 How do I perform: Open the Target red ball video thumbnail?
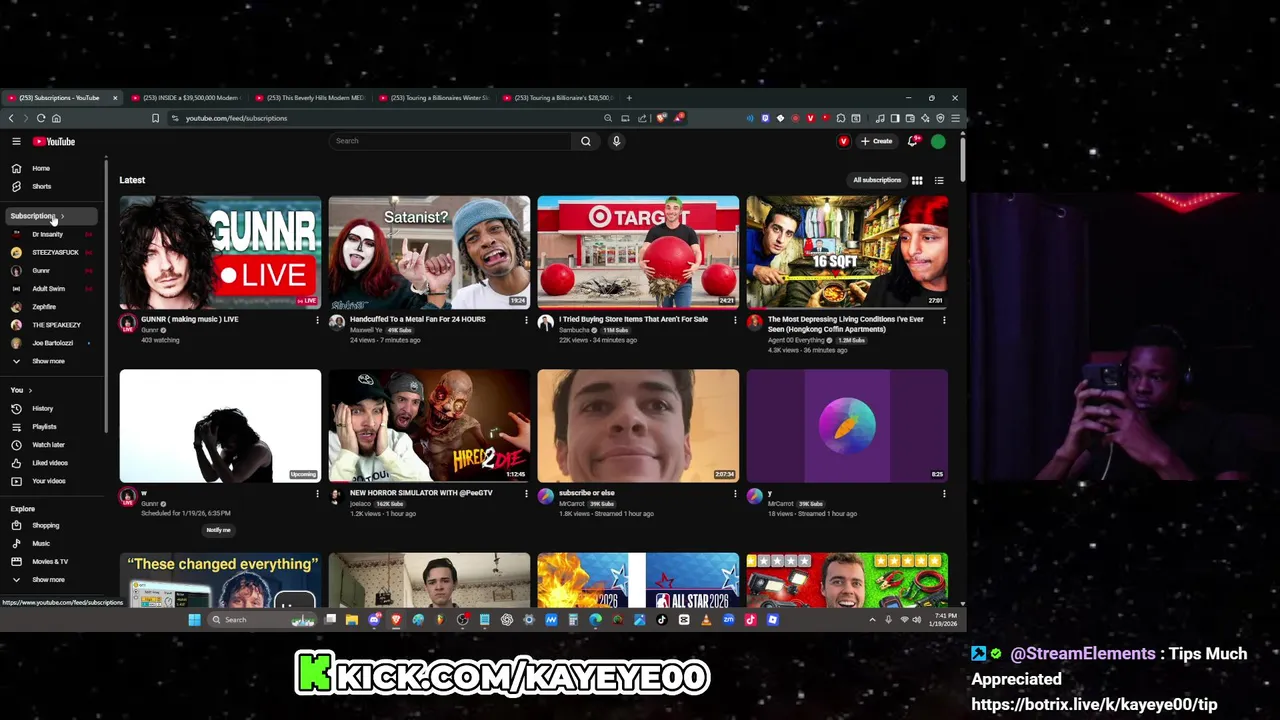coord(638,252)
